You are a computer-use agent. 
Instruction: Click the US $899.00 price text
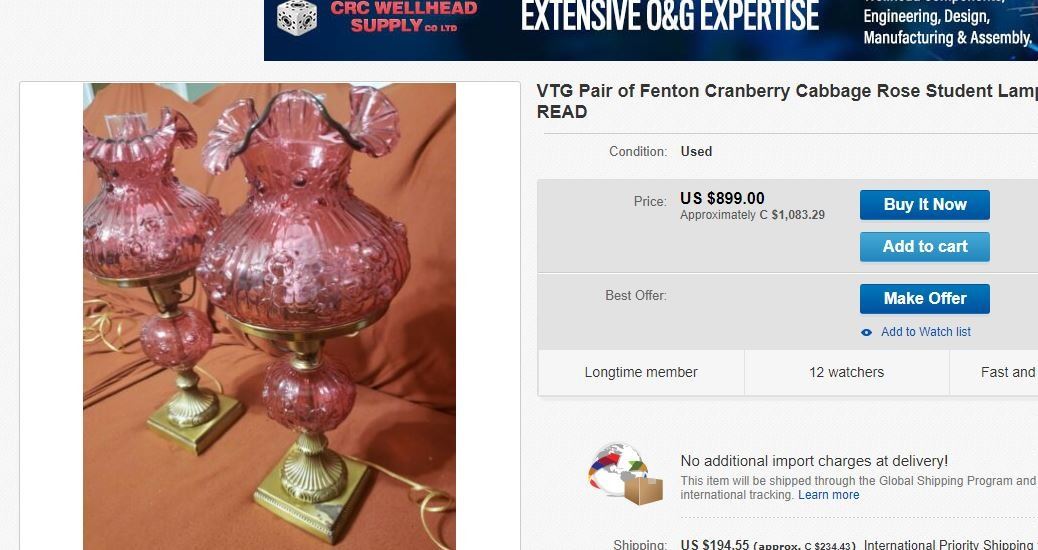point(722,199)
